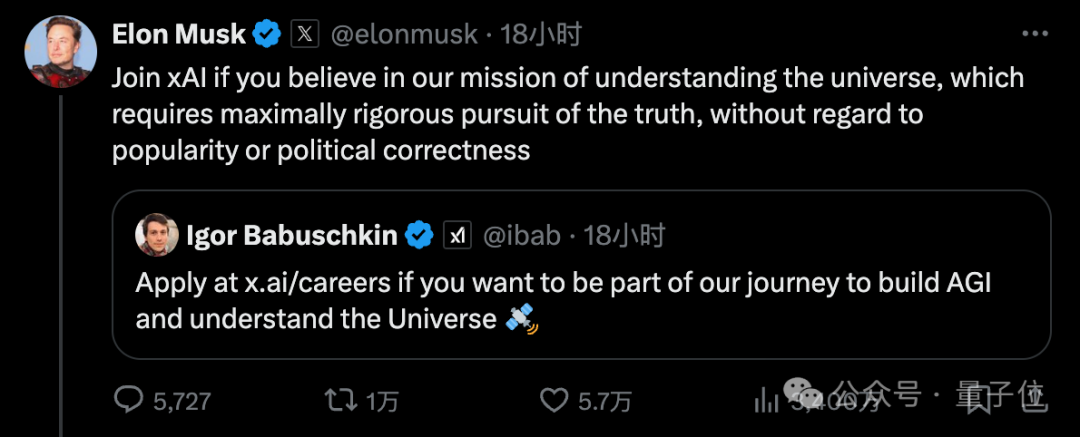Click the quoted tweet's 18小时 timestamp
Image resolution: width=1080 pixels, height=437 pixels.
click(624, 236)
